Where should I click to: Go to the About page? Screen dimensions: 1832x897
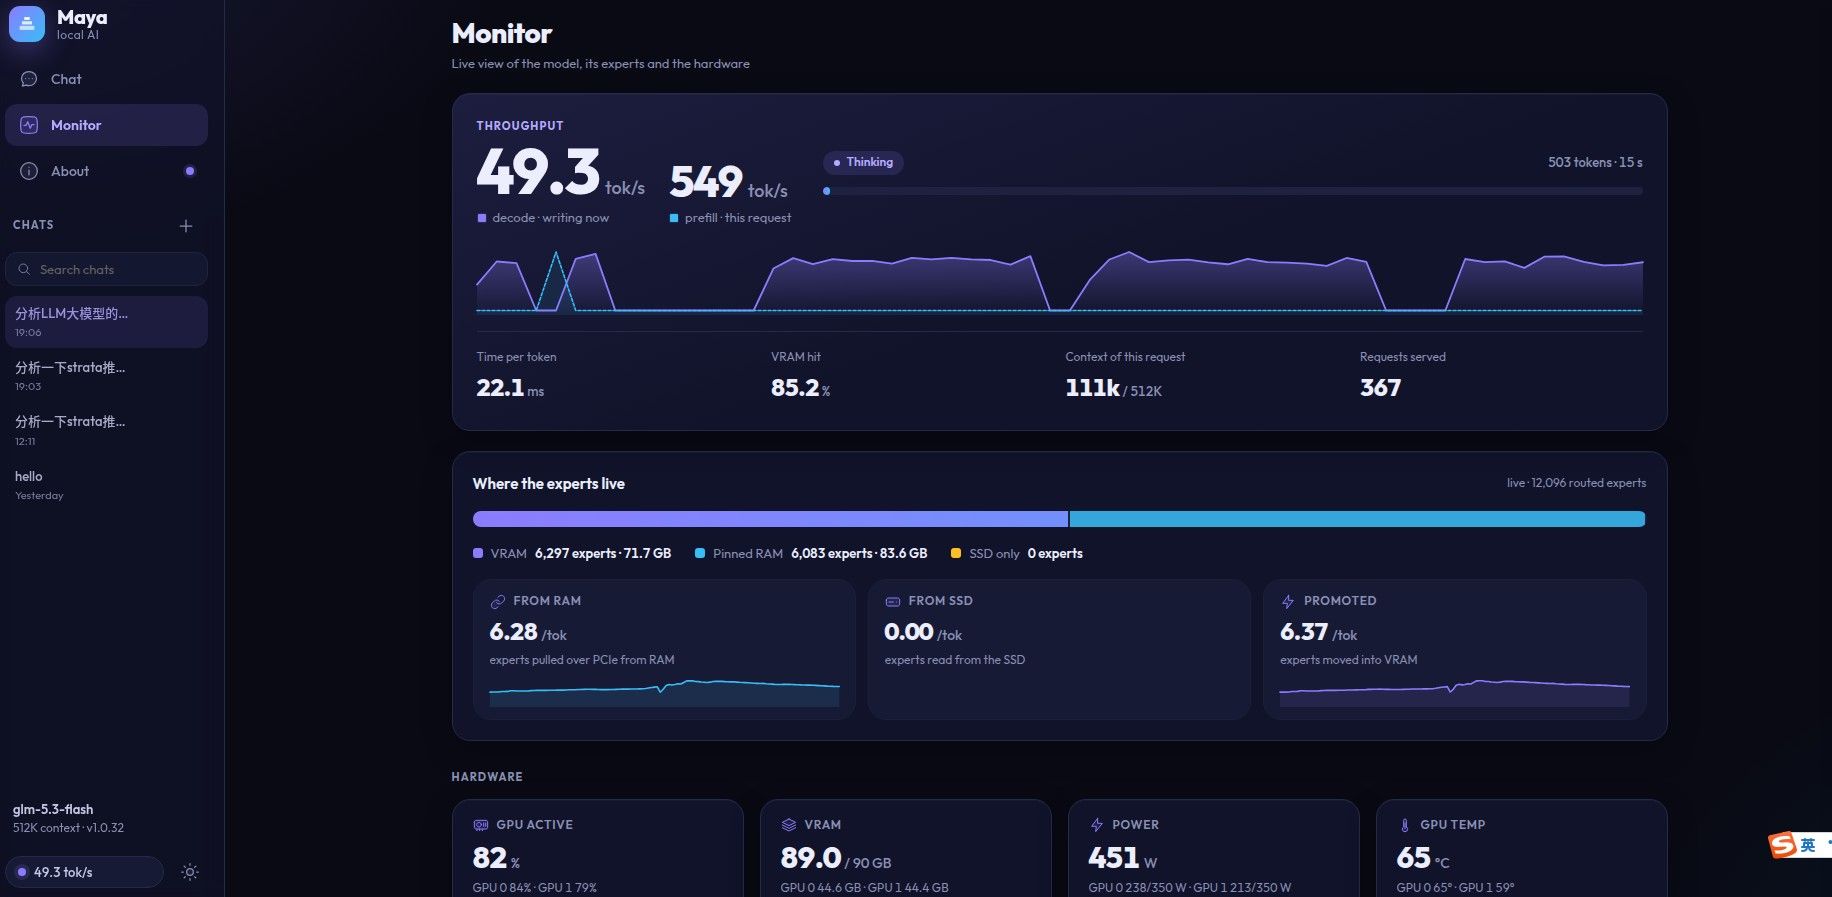tap(106, 171)
